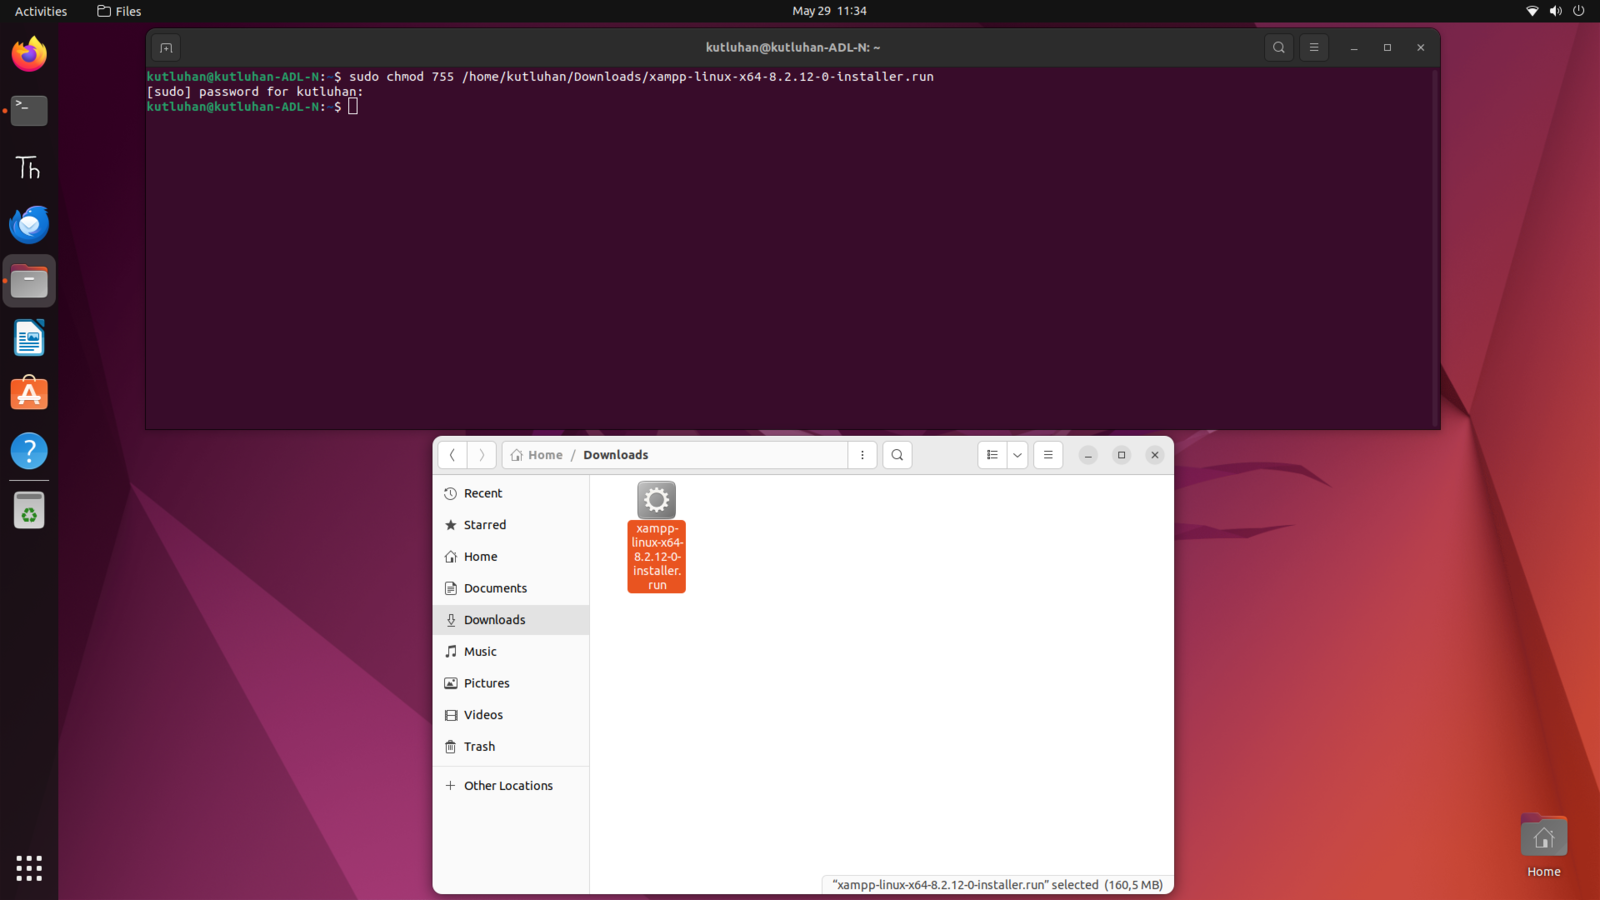The width and height of the screenshot is (1600, 900).
Task: Click the sudo chmod 755 command line
Action: pyautogui.click(x=641, y=77)
